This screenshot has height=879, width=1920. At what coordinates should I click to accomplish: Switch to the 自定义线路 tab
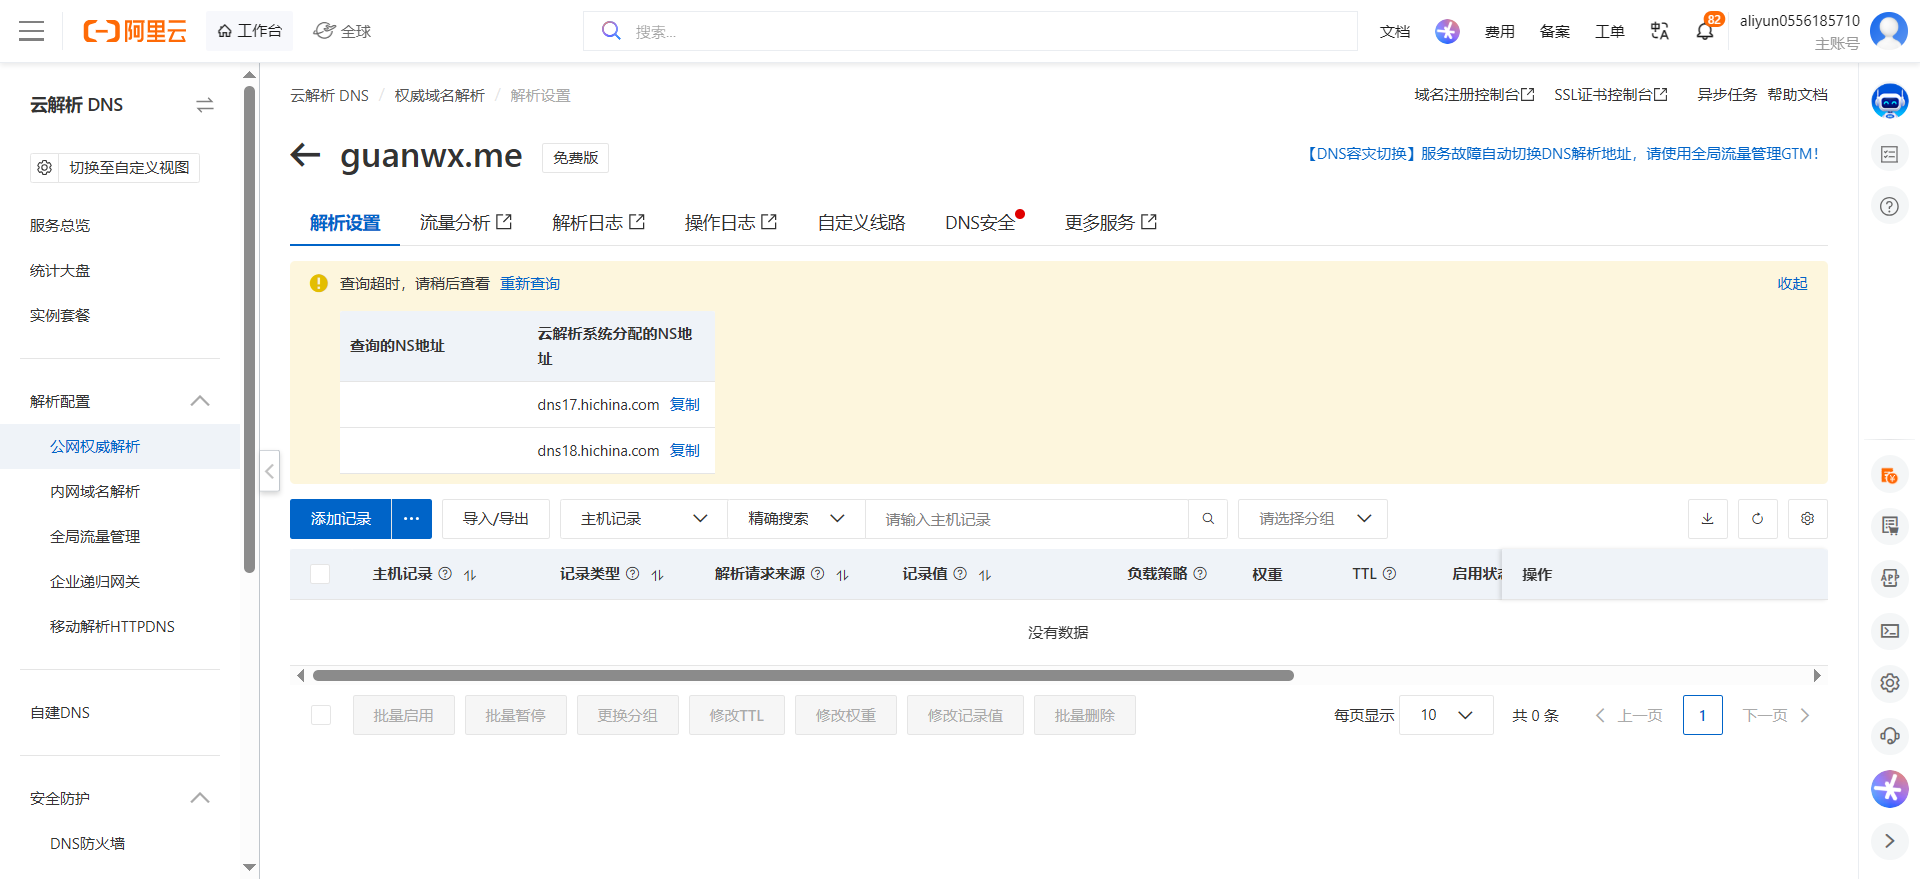click(x=861, y=223)
